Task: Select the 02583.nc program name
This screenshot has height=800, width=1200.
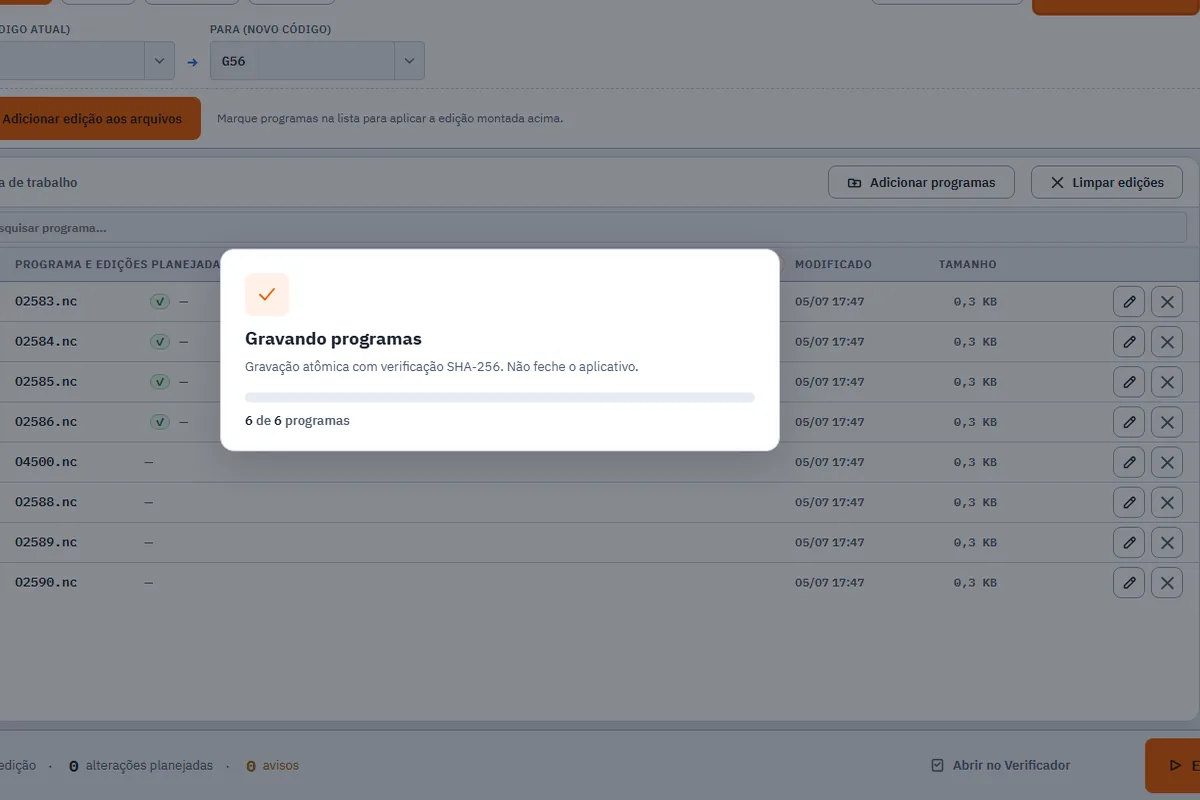Action: coord(46,301)
